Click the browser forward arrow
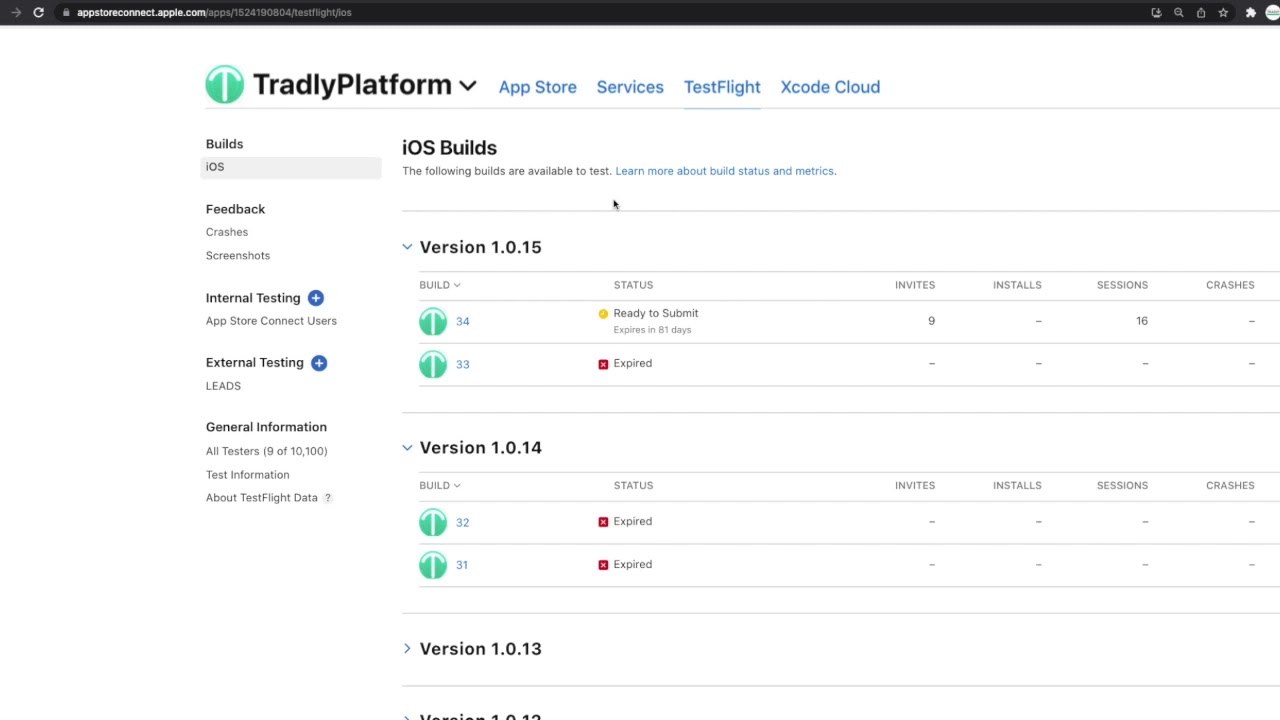This screenshot has height=720, width=1280. click(x=16, y=12)
